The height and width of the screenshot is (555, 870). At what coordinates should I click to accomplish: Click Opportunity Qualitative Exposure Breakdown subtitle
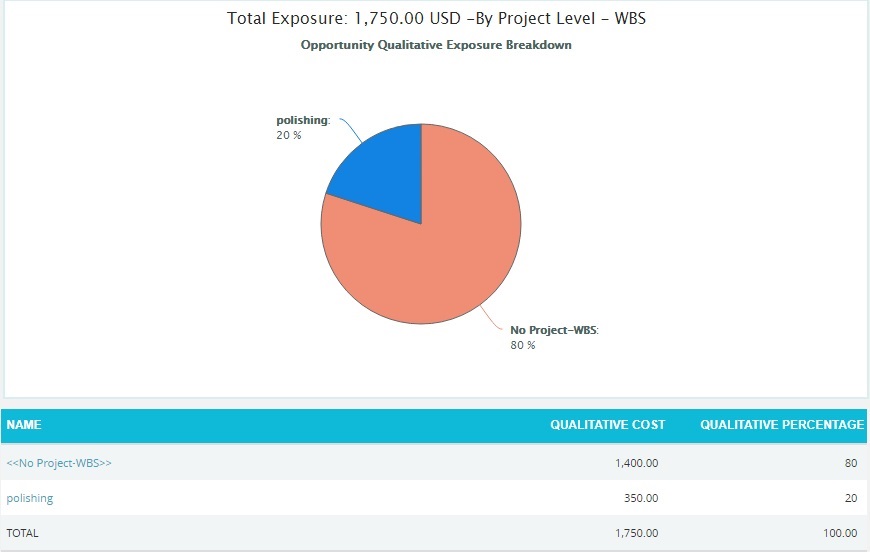tap(436, 45)
